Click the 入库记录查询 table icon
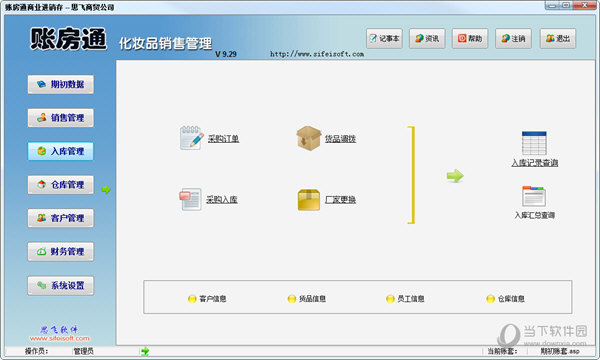Image resolution: width=600 pixels, height=360 pixels. pos(534,143)
